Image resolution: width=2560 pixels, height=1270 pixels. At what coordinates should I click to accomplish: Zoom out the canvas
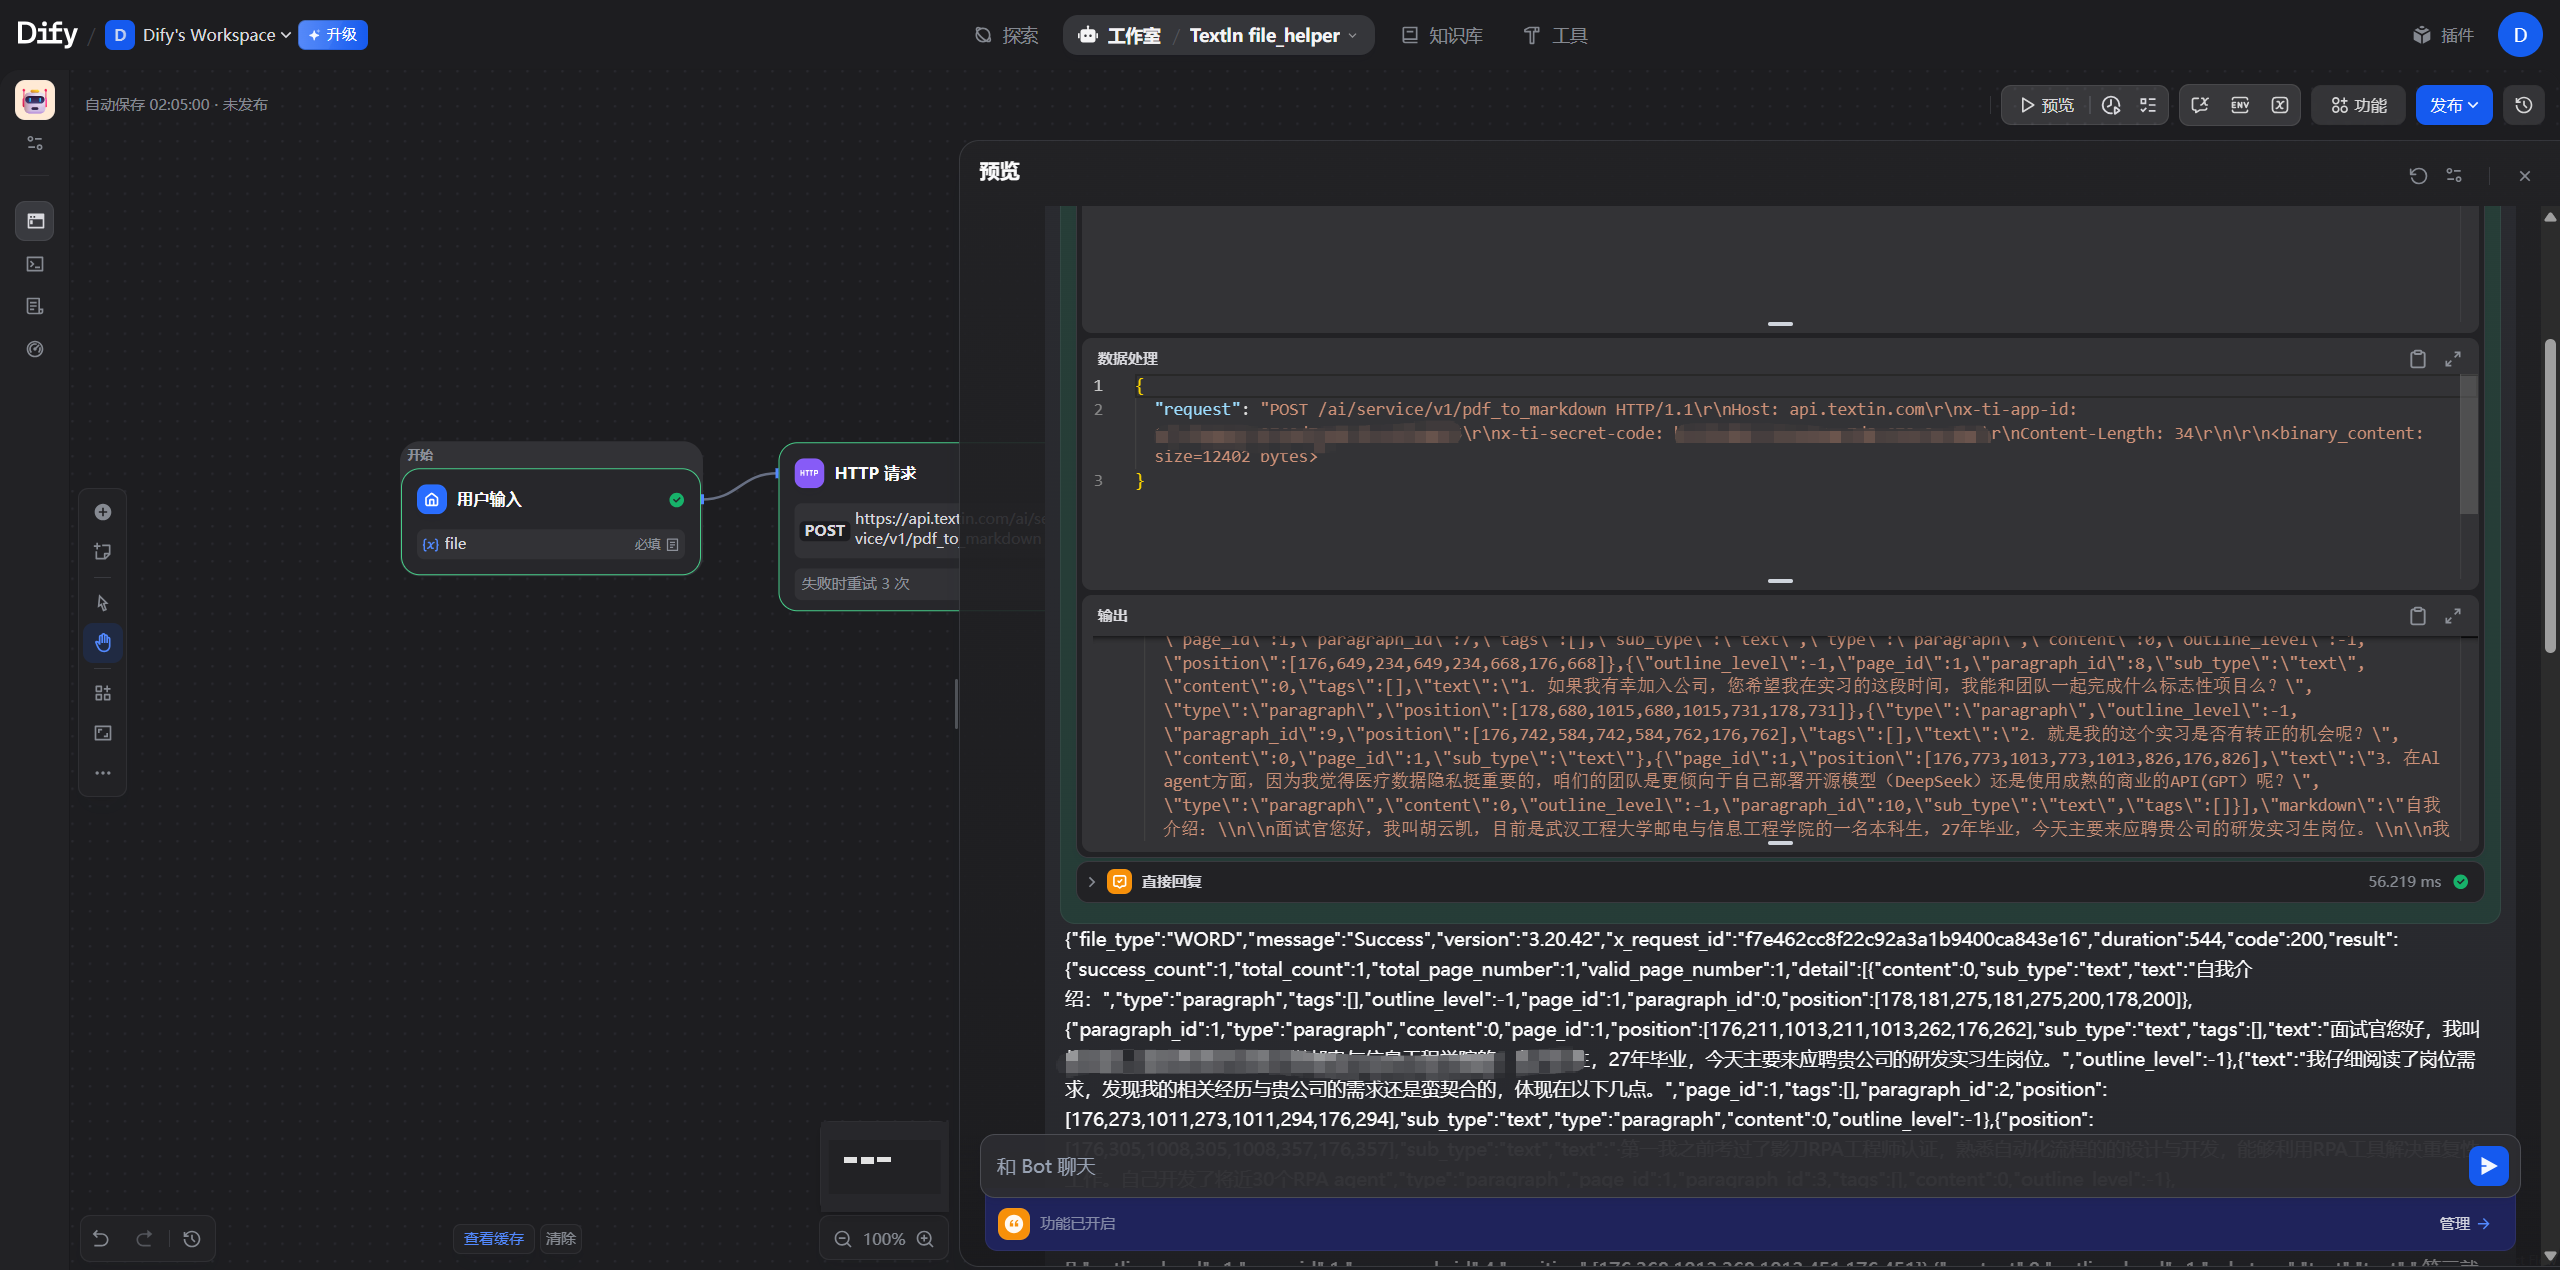[843, 1239]
